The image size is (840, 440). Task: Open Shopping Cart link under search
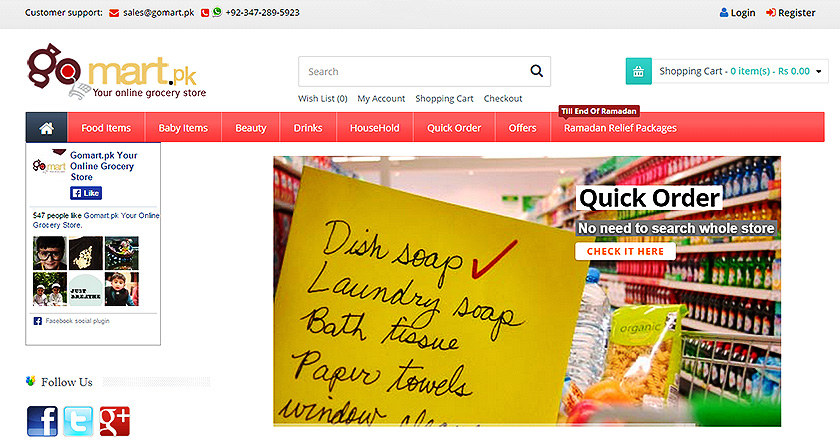pyautogui.click(x=445, y=99)
